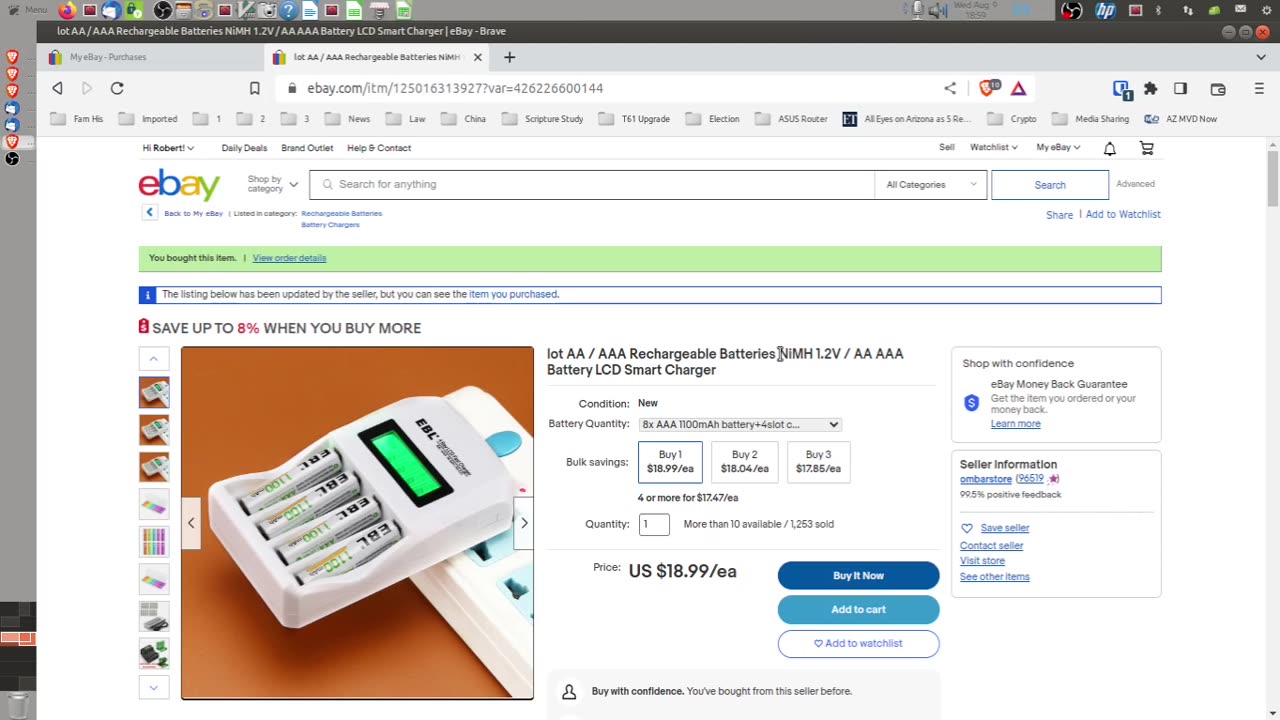Viewport: 1280px width, 720px height.
Task: Click the Quantity input box
Action: coord(654,524)
